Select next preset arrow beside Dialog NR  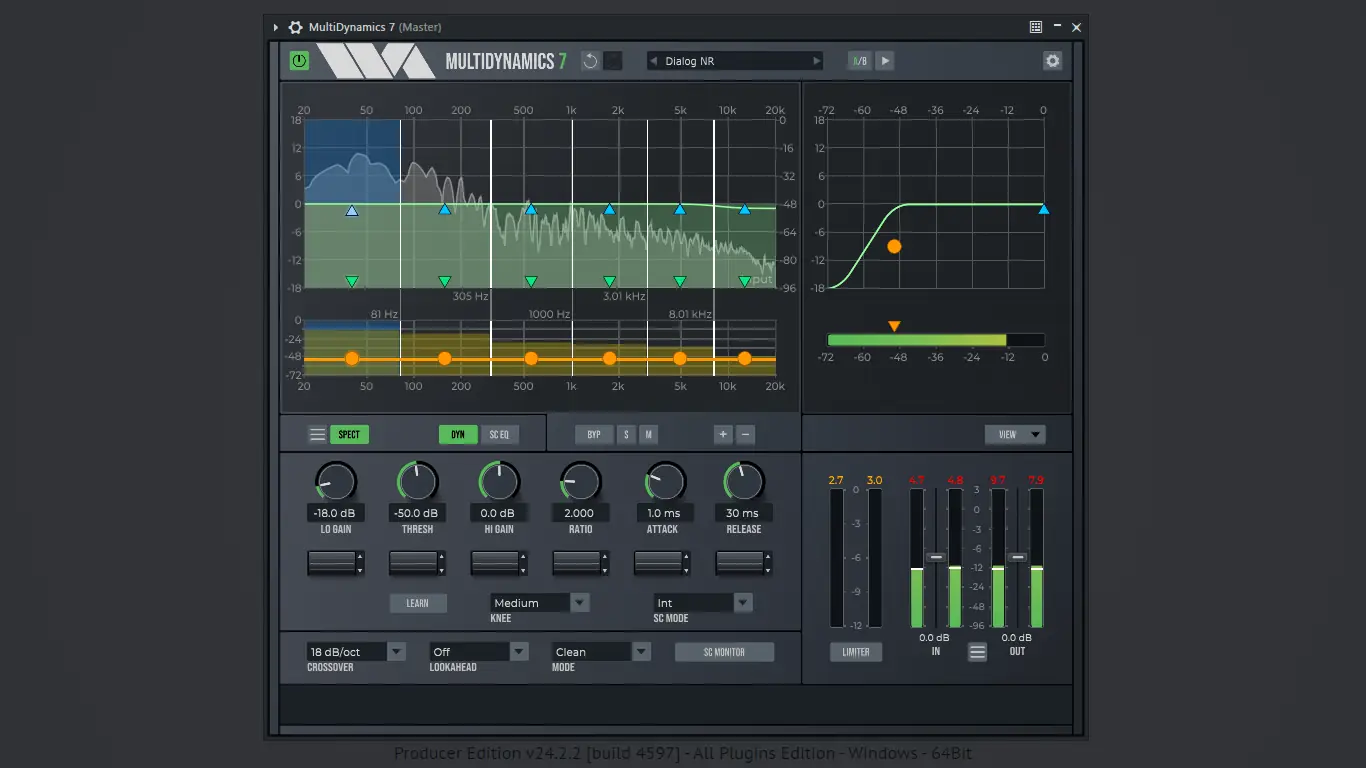816,61
